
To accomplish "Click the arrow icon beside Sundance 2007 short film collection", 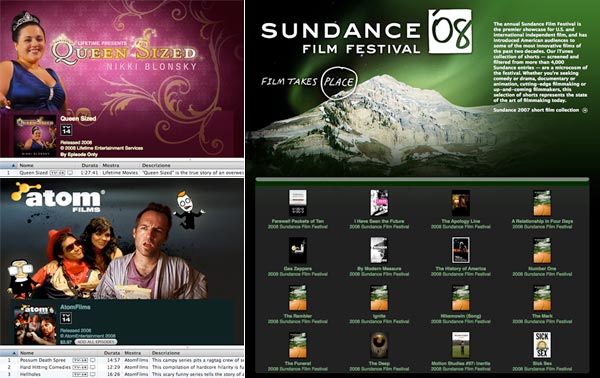I will click(585, 110).
